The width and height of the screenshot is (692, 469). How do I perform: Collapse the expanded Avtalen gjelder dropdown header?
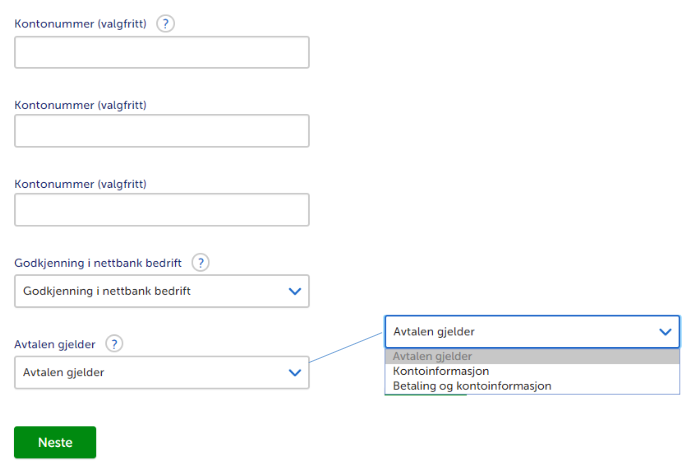520,331
